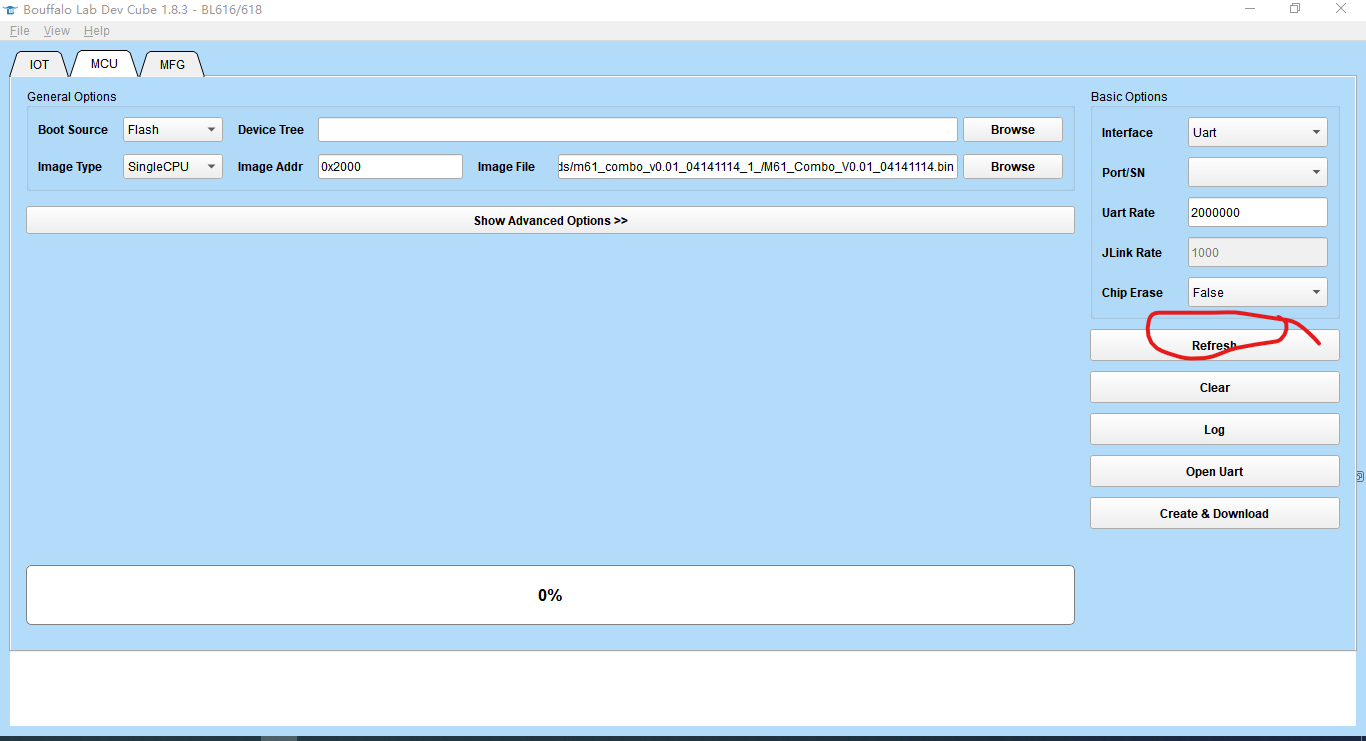Open the View menu
Image resolution: width=1366 pixels, height=741 pixels.
[x=57, y=31]
